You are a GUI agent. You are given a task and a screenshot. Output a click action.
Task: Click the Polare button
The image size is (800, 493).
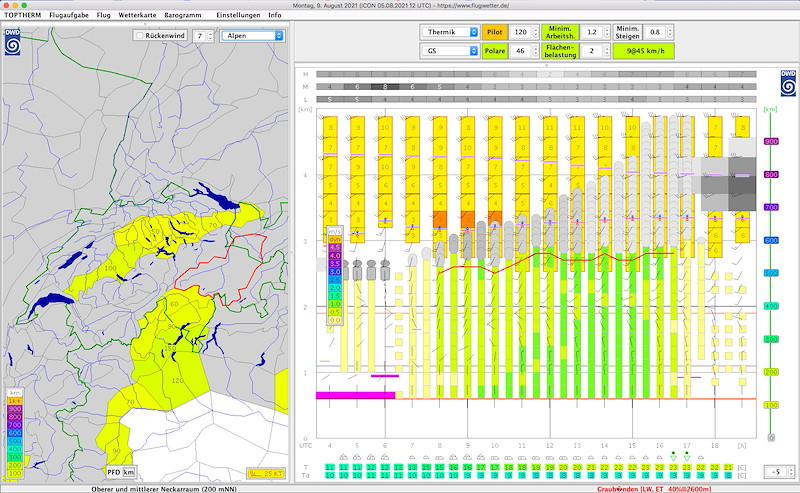coord(494,51)
